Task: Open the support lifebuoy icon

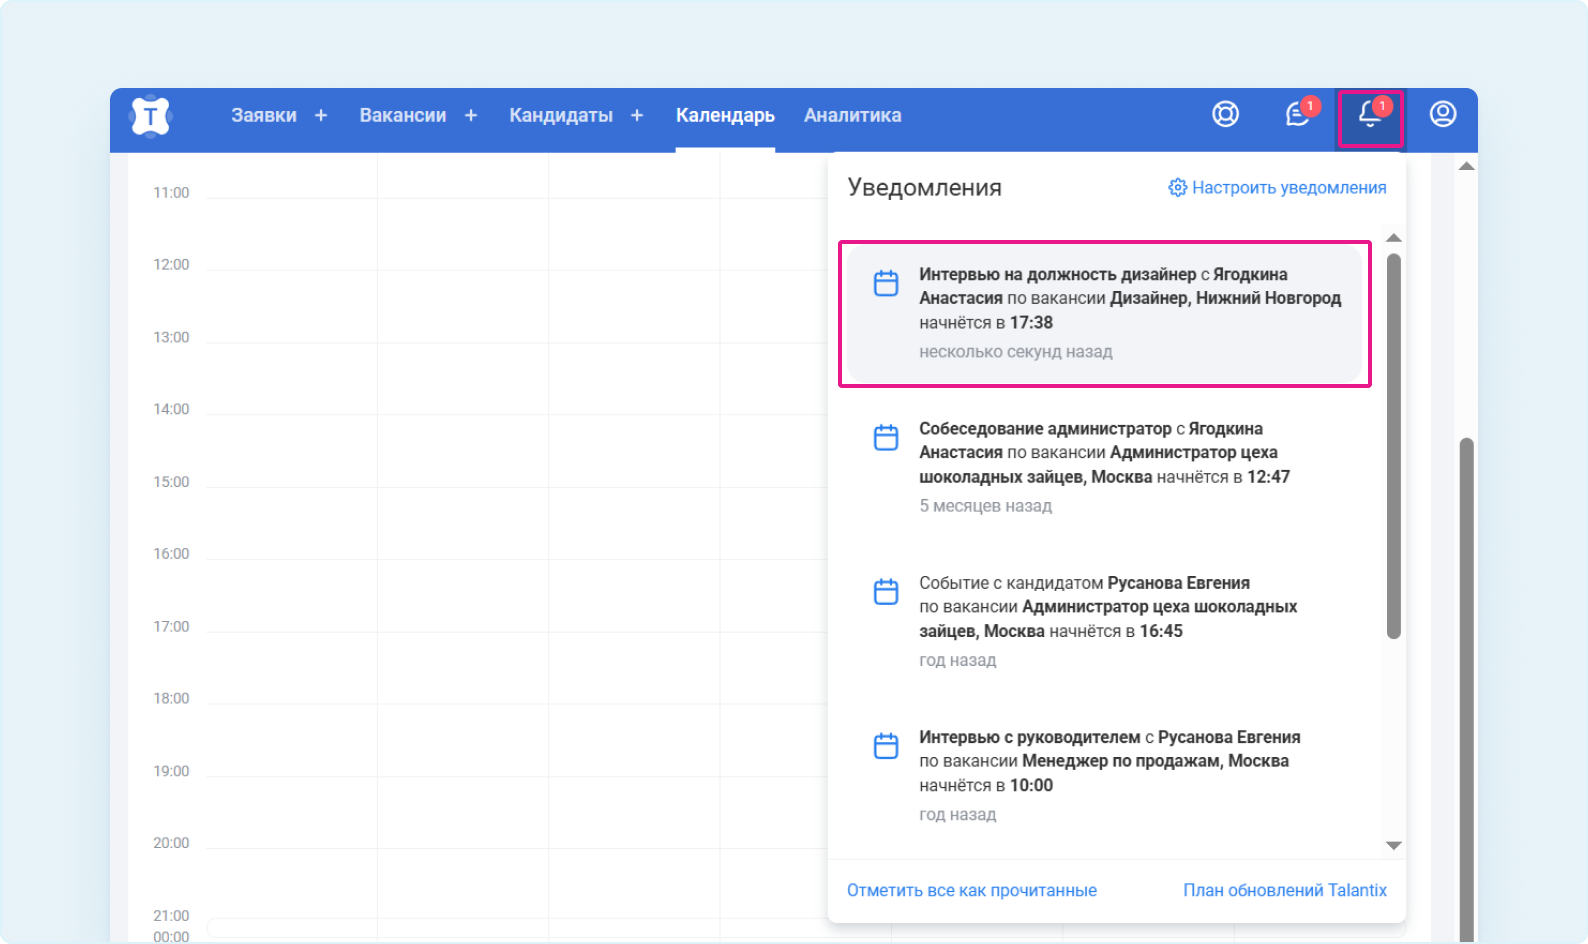Action: [1225, 115]
